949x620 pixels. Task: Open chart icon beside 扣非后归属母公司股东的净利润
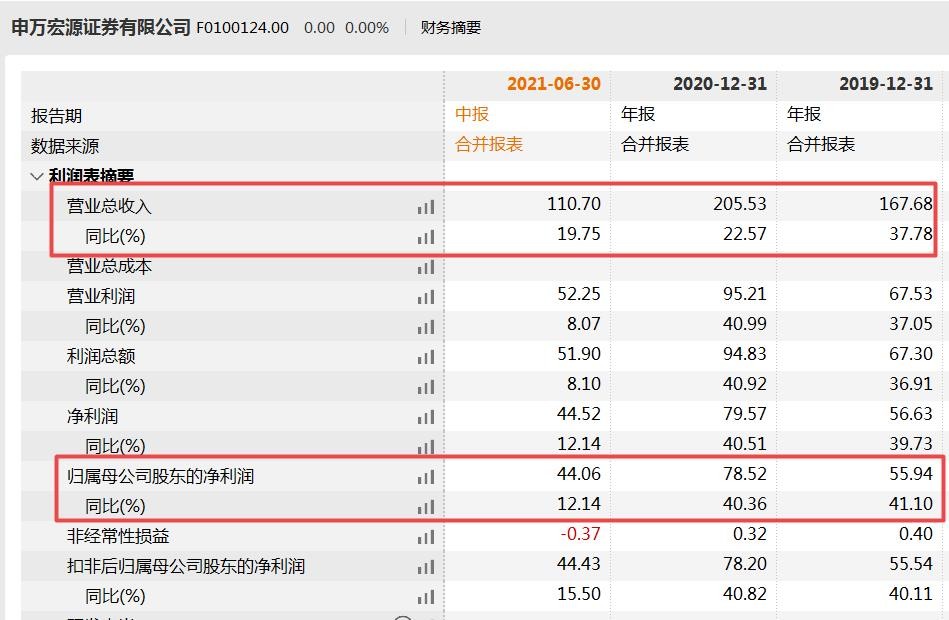[x=425, y=566]
